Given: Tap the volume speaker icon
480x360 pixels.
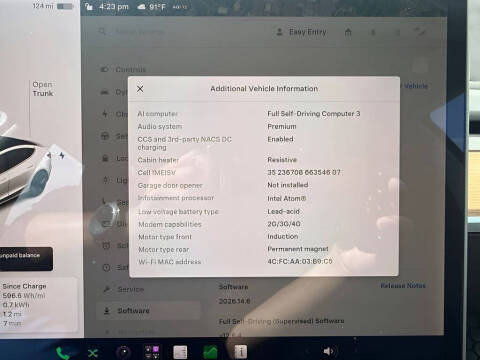Looking at the screenshot, I should tap(330, 351).
